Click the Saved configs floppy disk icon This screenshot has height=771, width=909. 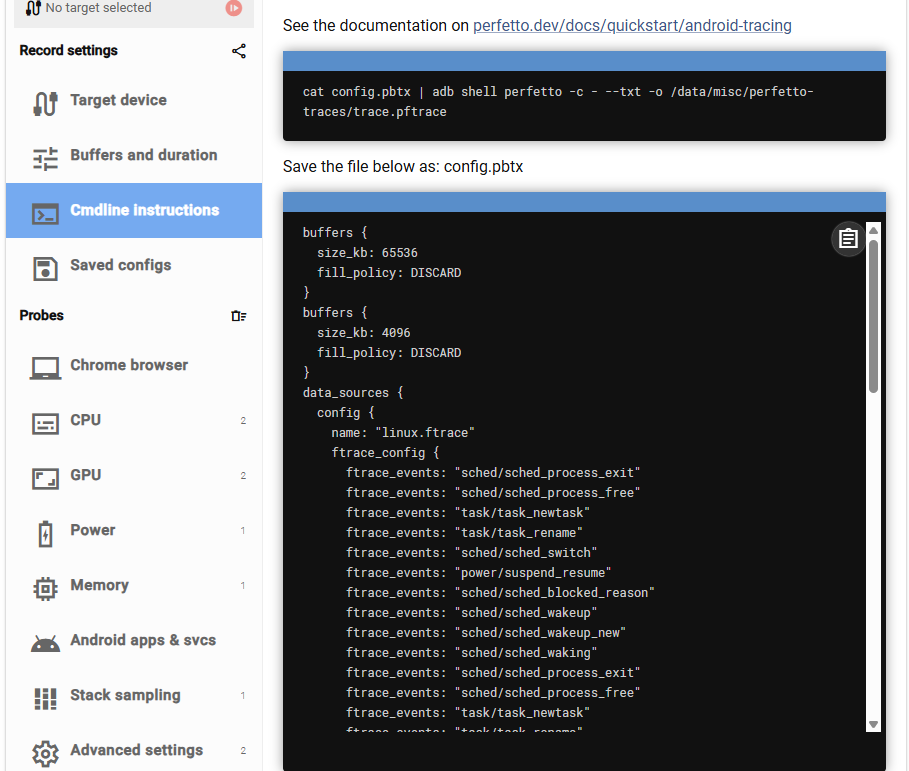point(45,267)
